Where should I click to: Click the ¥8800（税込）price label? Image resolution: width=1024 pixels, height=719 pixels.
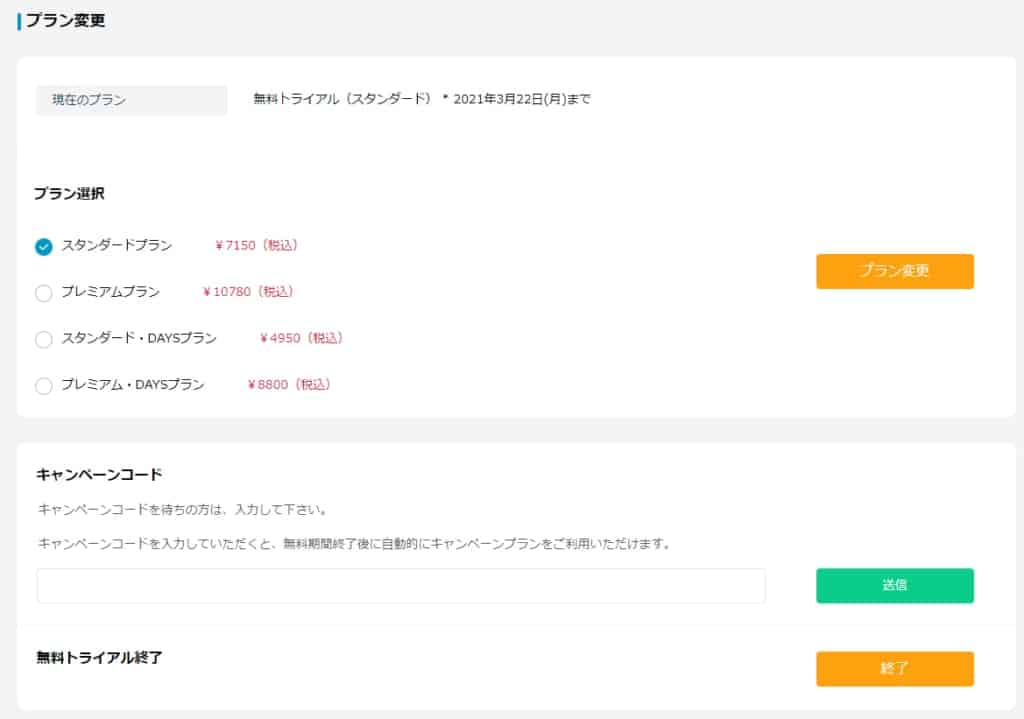click(x=288, y=385)
